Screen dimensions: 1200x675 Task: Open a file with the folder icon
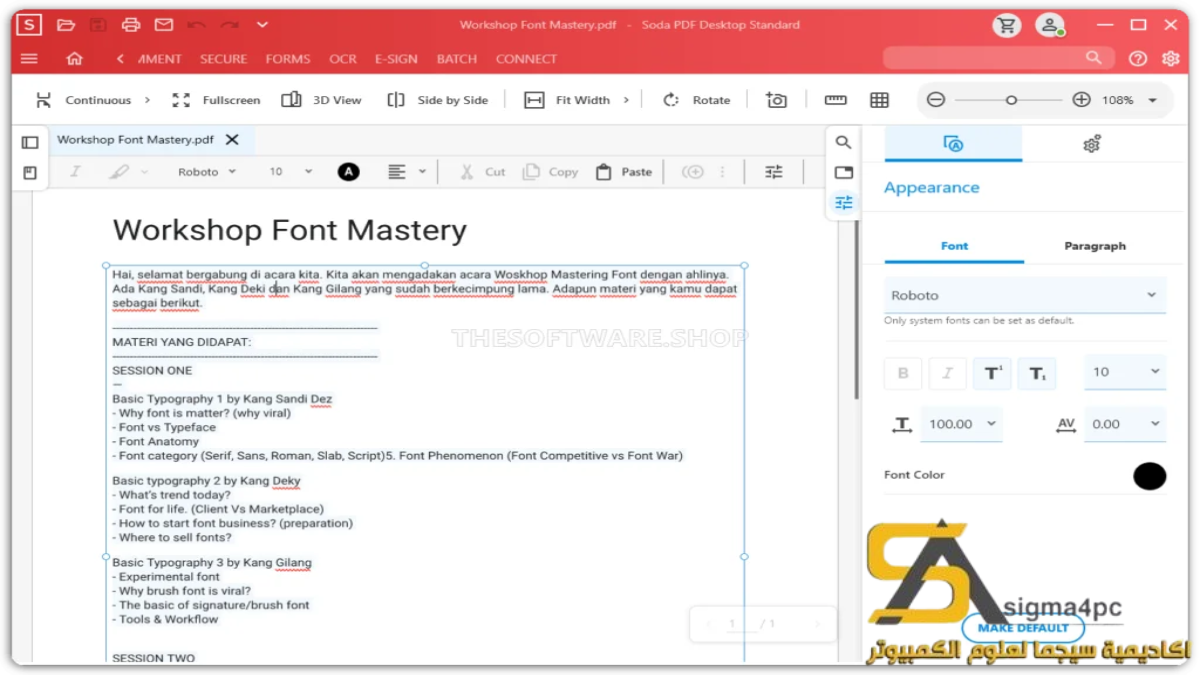(x=66, y=24)
